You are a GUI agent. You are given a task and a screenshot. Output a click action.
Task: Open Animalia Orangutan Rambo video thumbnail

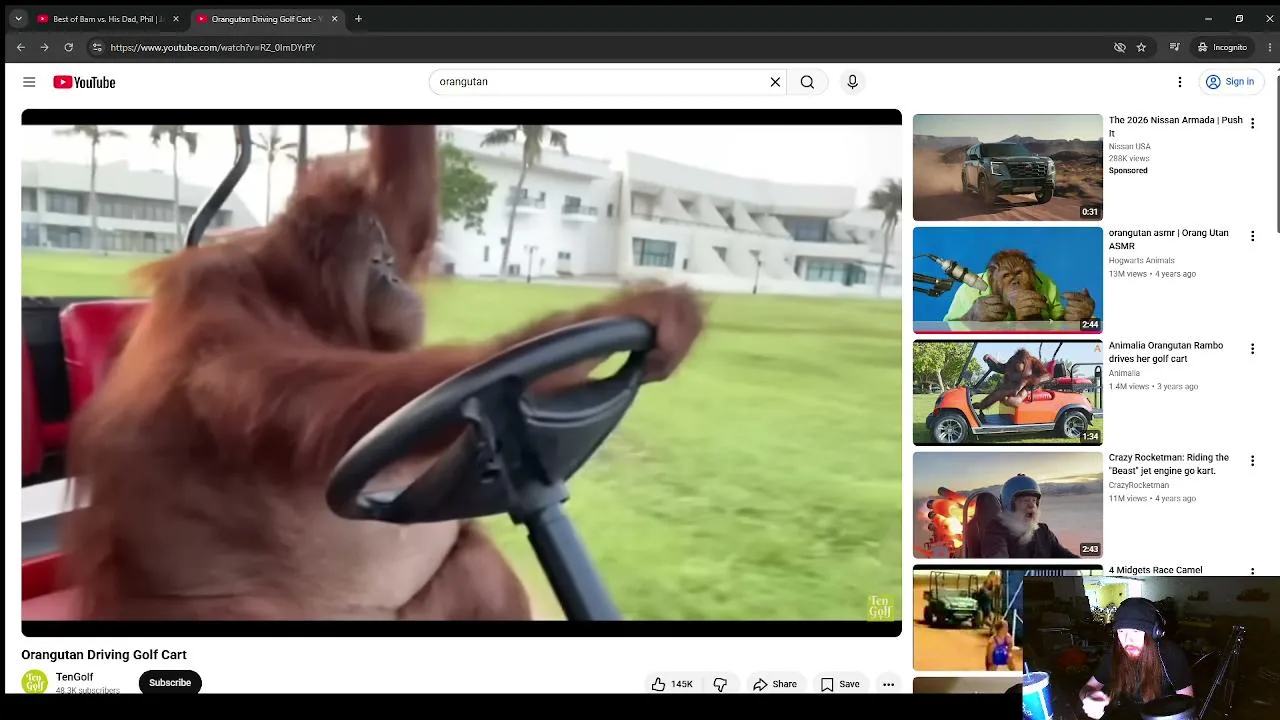(1007, 393)
